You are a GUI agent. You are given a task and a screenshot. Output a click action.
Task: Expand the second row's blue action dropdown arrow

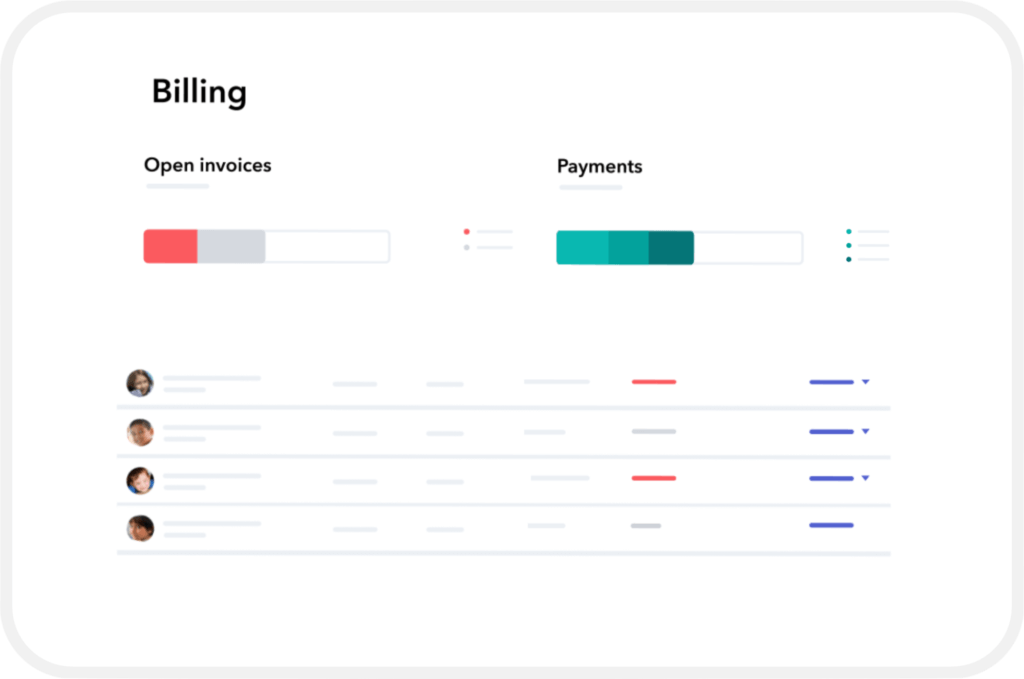(865, 432)
